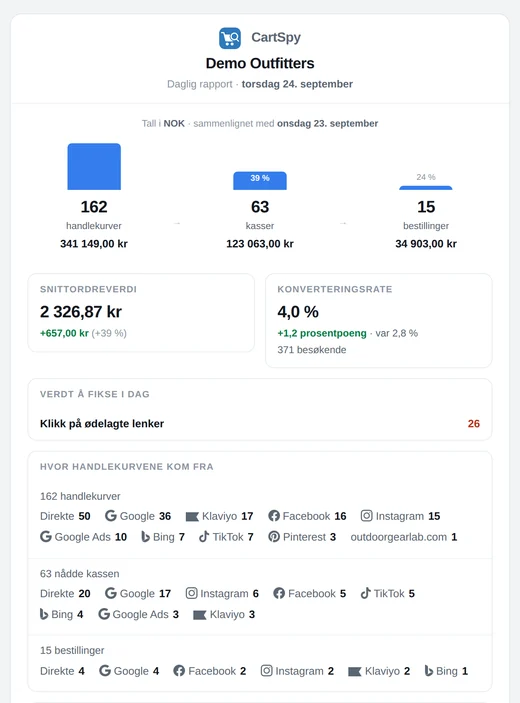Screen dimensions: 520x703
Task: Click the Konverteringsrate card heading
Action: (335, 289)
